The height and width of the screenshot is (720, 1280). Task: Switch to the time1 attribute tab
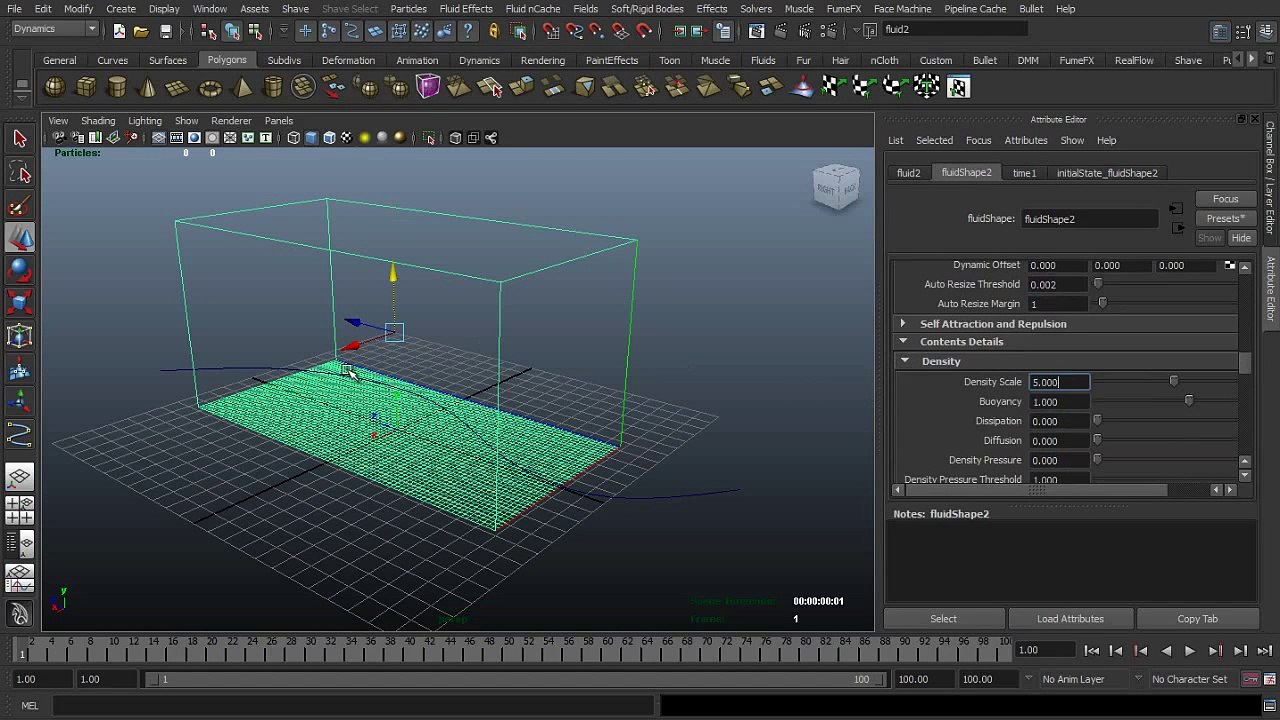pyautogui.click(x=1024, y=173)
